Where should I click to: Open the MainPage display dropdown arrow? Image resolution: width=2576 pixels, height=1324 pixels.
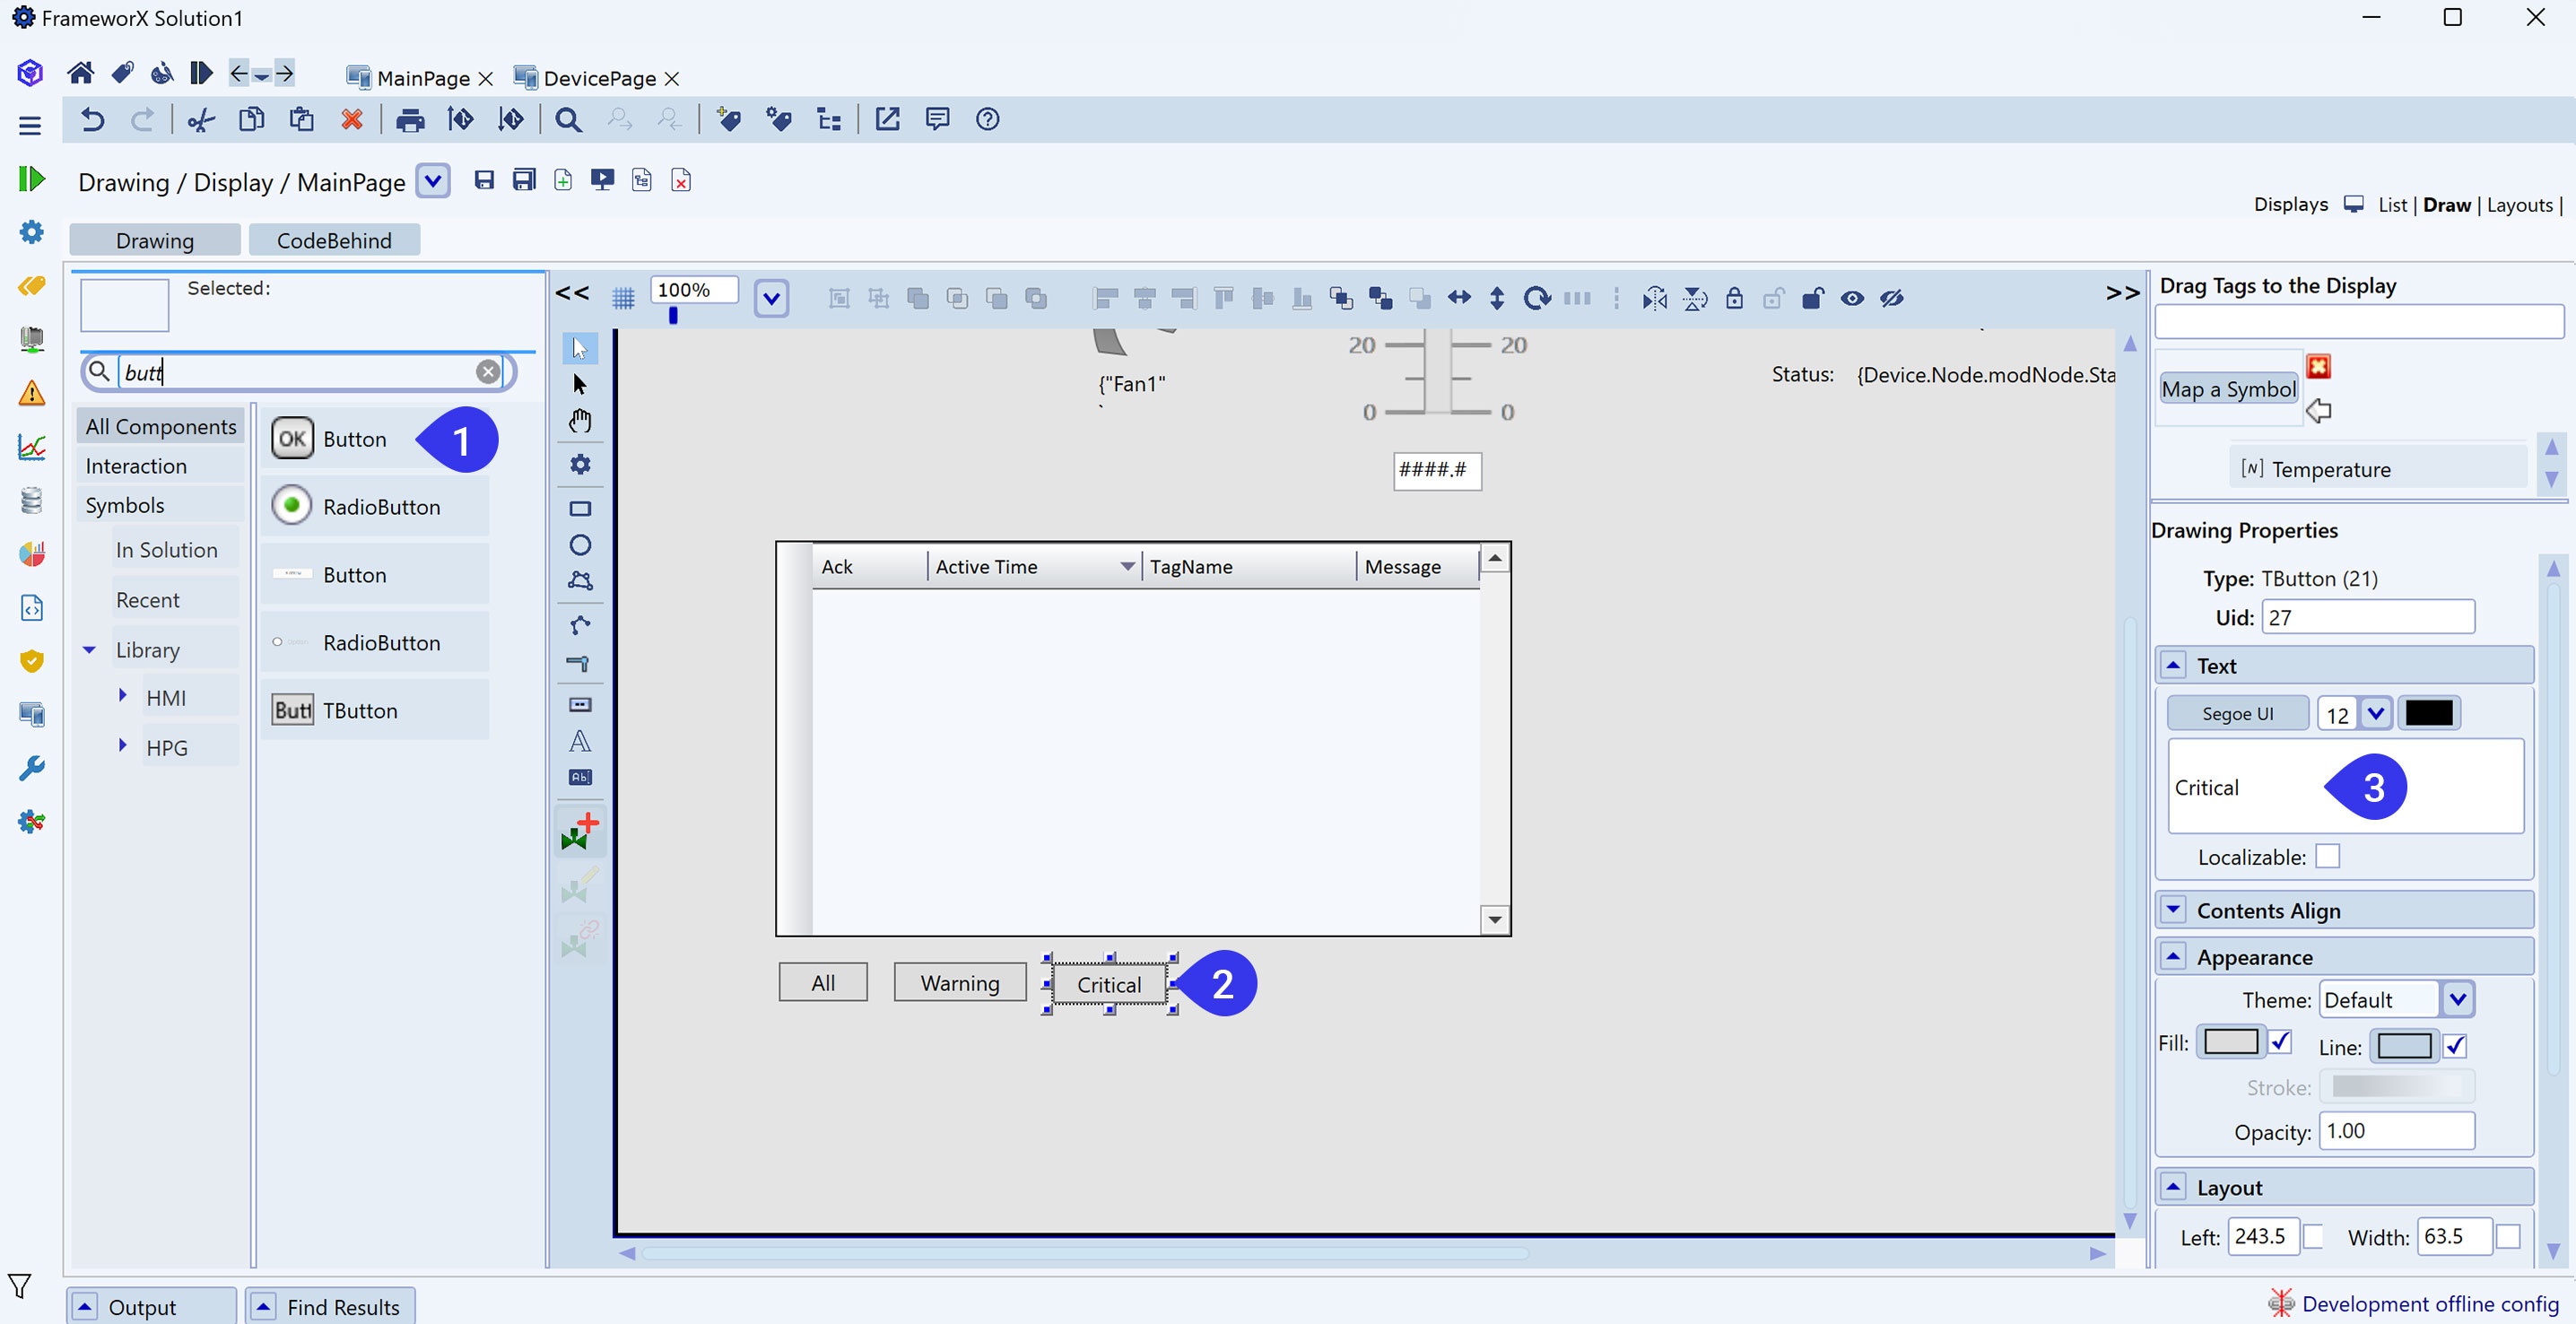433,181
